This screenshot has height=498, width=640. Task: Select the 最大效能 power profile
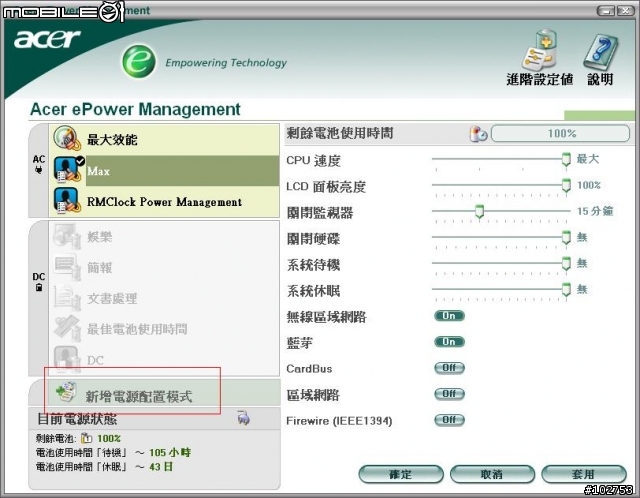(x=164, y=139)
